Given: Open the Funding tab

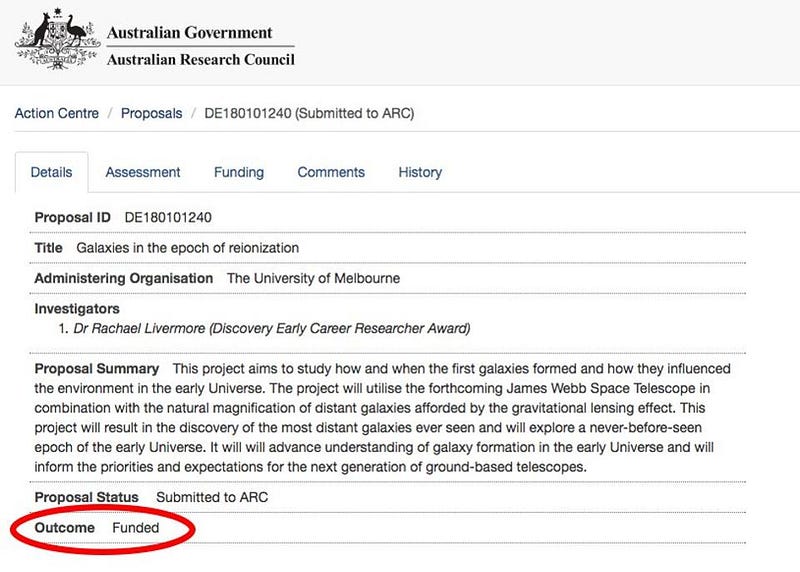Looking at the screenshot, I should pyautogui.click(x=239, y=172).
